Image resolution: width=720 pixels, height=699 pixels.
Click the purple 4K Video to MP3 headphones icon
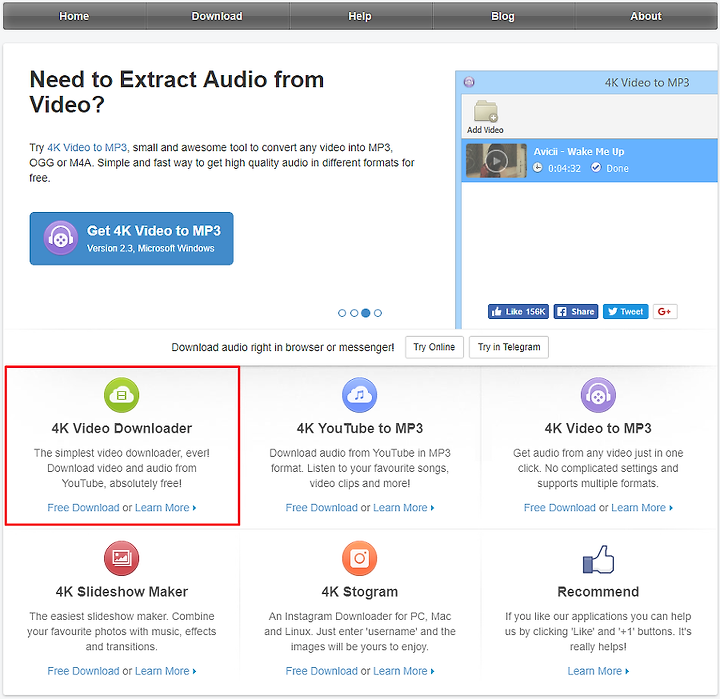pyautogui.click(x=598, y=395)
